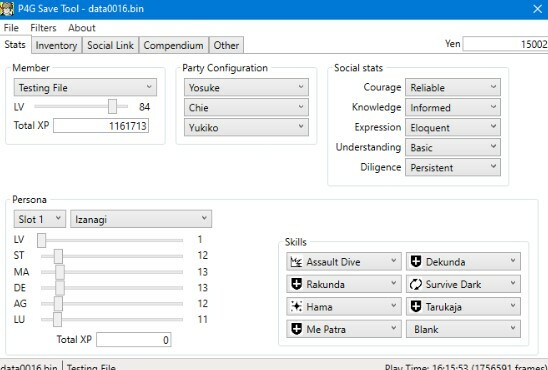Open the Survive Dark skill dropdown arrow

pyautogui.click(x=513, y=283)
